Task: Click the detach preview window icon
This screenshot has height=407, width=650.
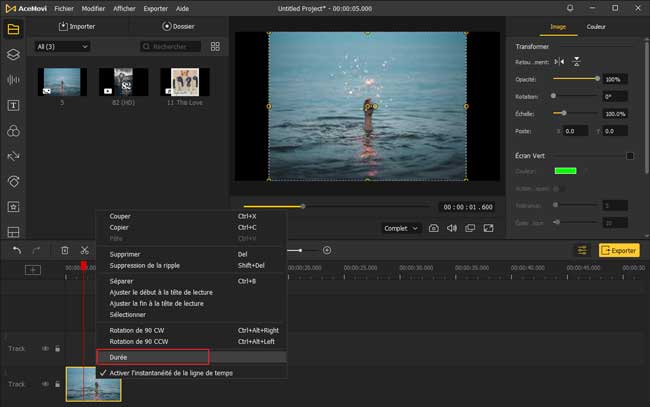Action: [470, 228]
